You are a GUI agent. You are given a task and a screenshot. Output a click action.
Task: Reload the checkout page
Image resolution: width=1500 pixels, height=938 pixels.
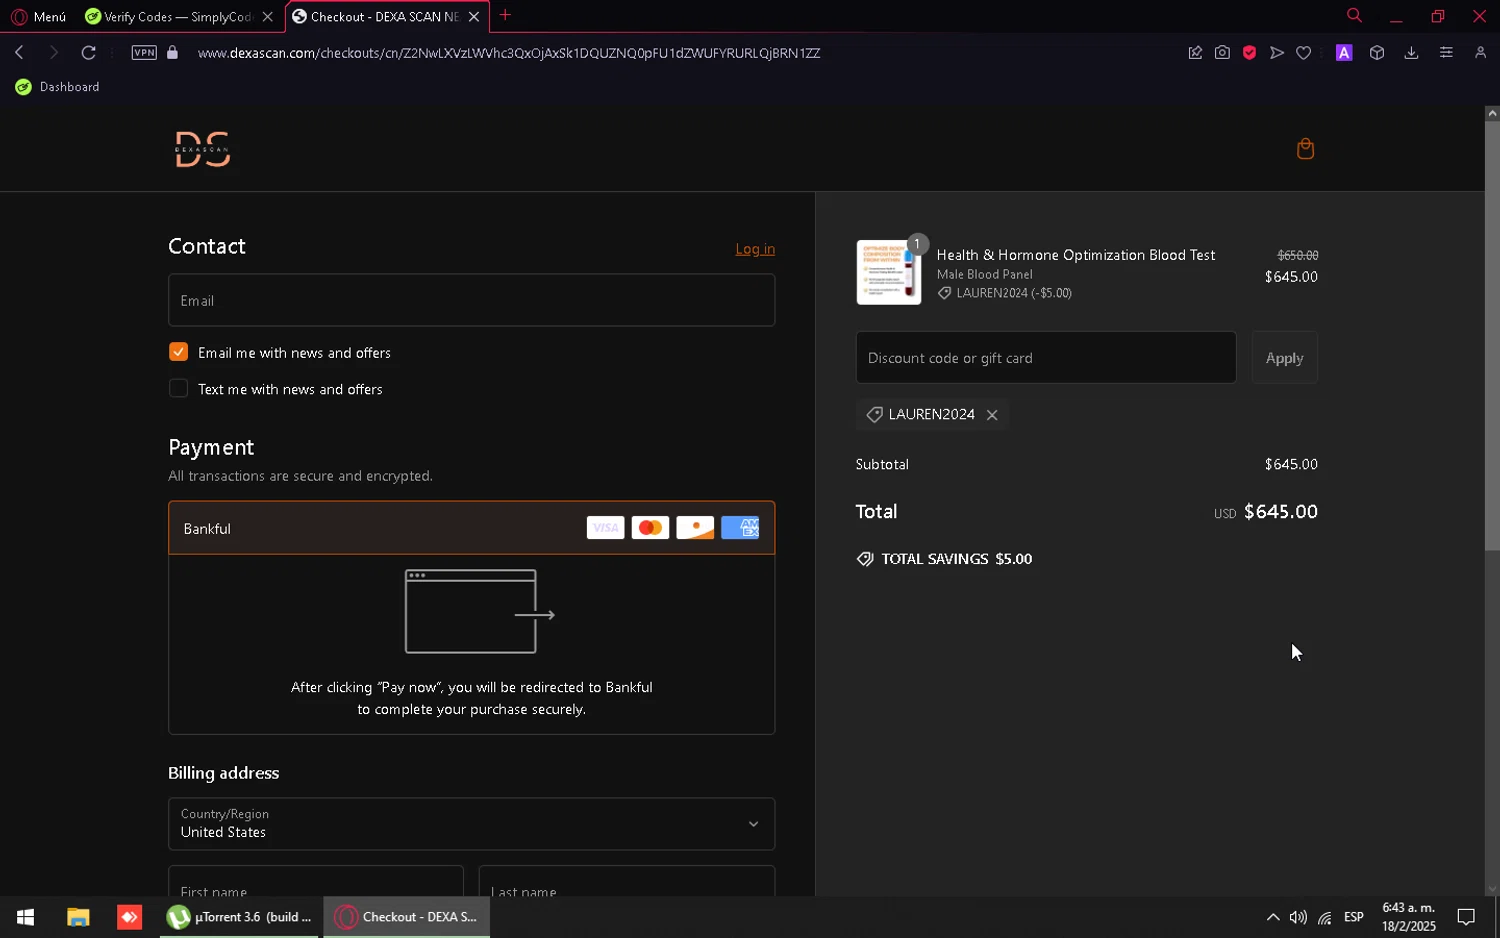(88, 52)
